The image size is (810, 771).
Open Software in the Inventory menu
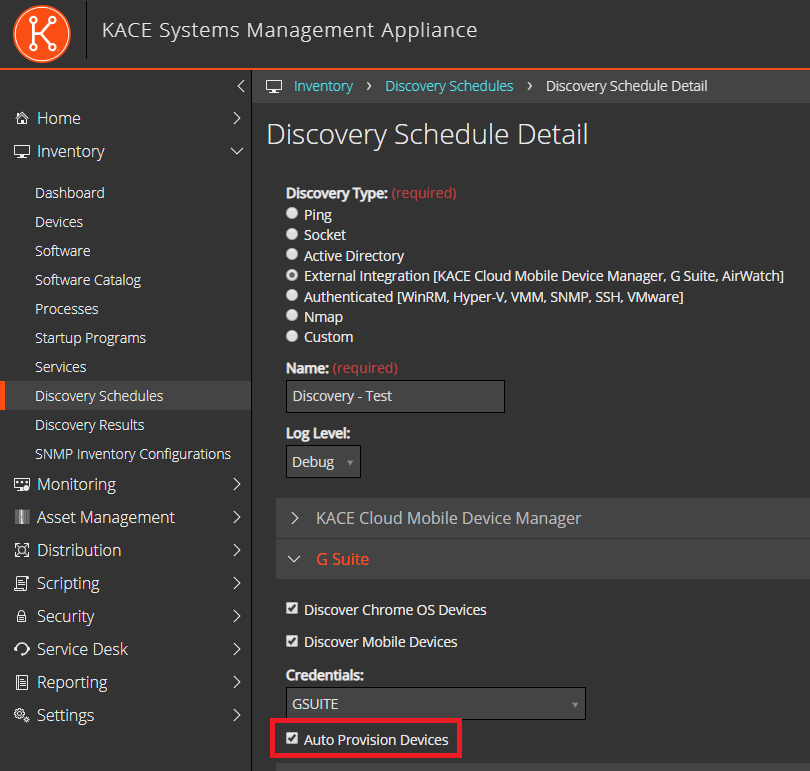click(63, 251)
